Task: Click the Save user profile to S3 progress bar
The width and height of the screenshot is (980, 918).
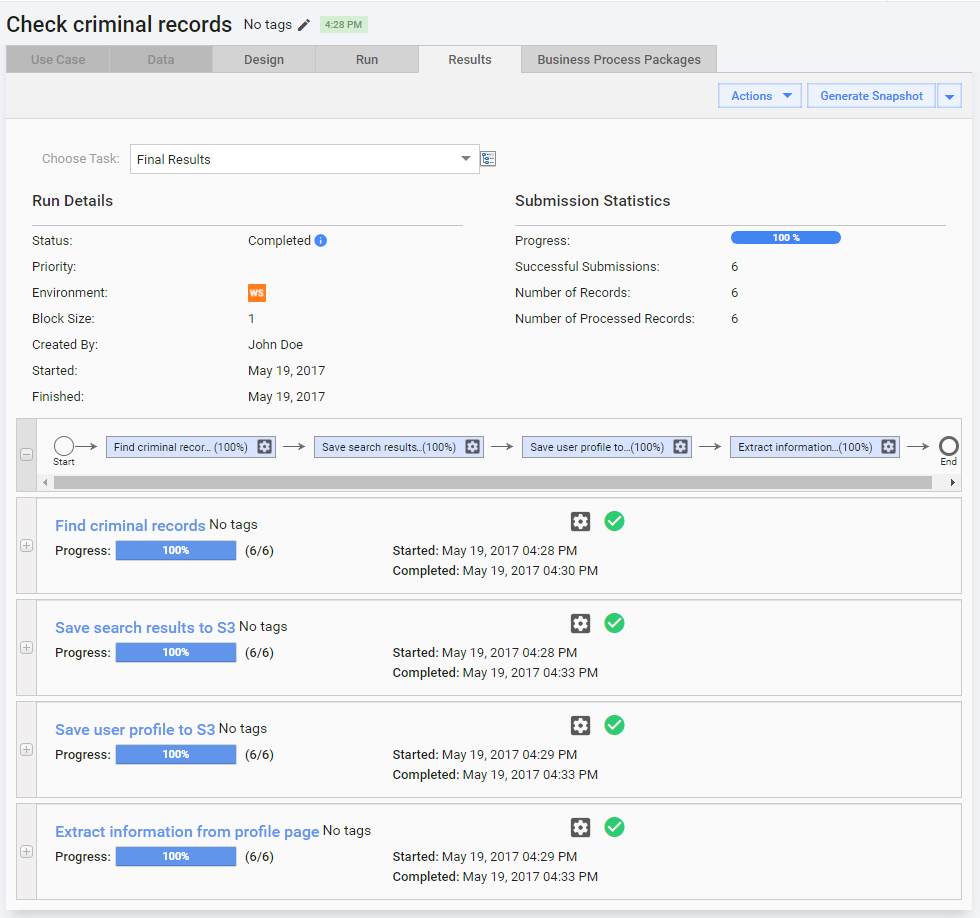Action: pyautogui.click(x=176, y=754)
